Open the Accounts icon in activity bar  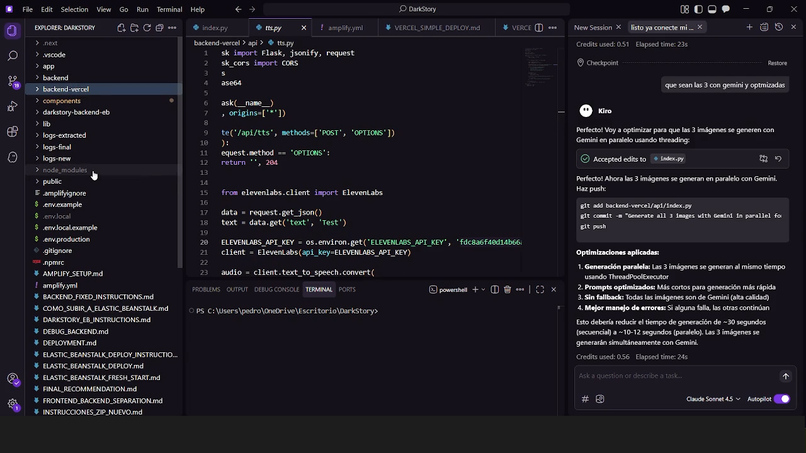point(12,379)
